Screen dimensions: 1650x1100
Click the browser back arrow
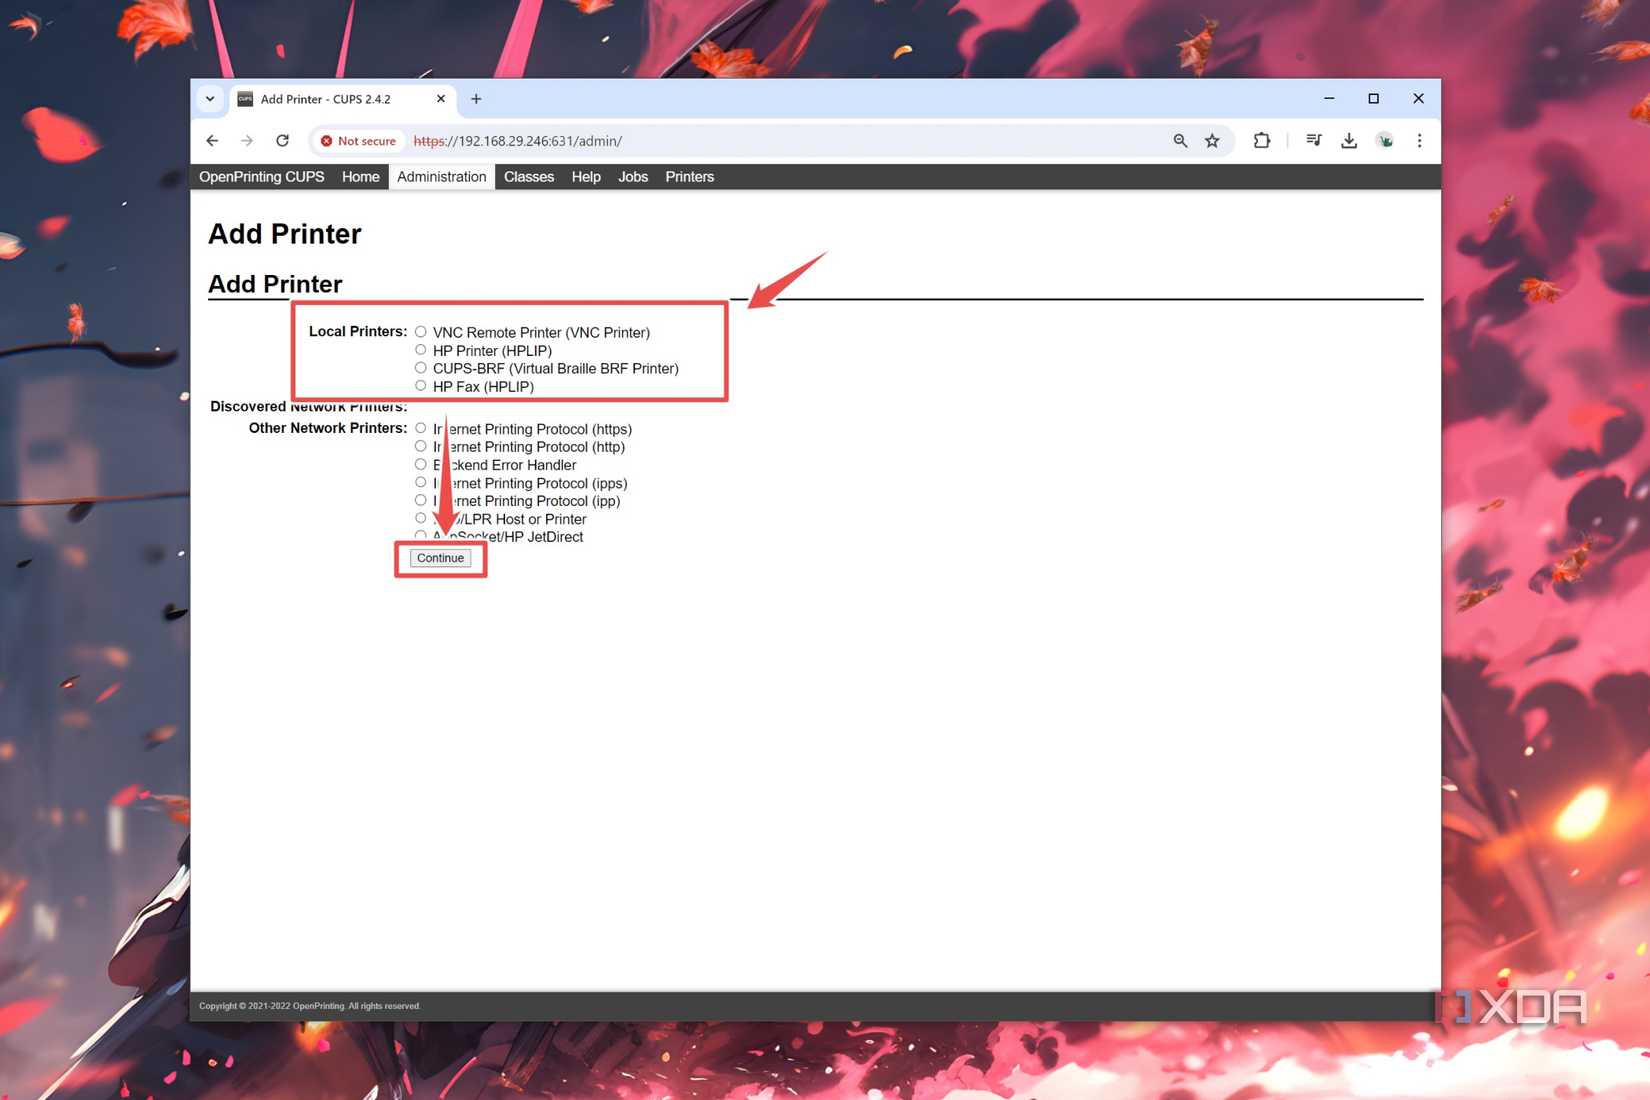coord(212,140)
